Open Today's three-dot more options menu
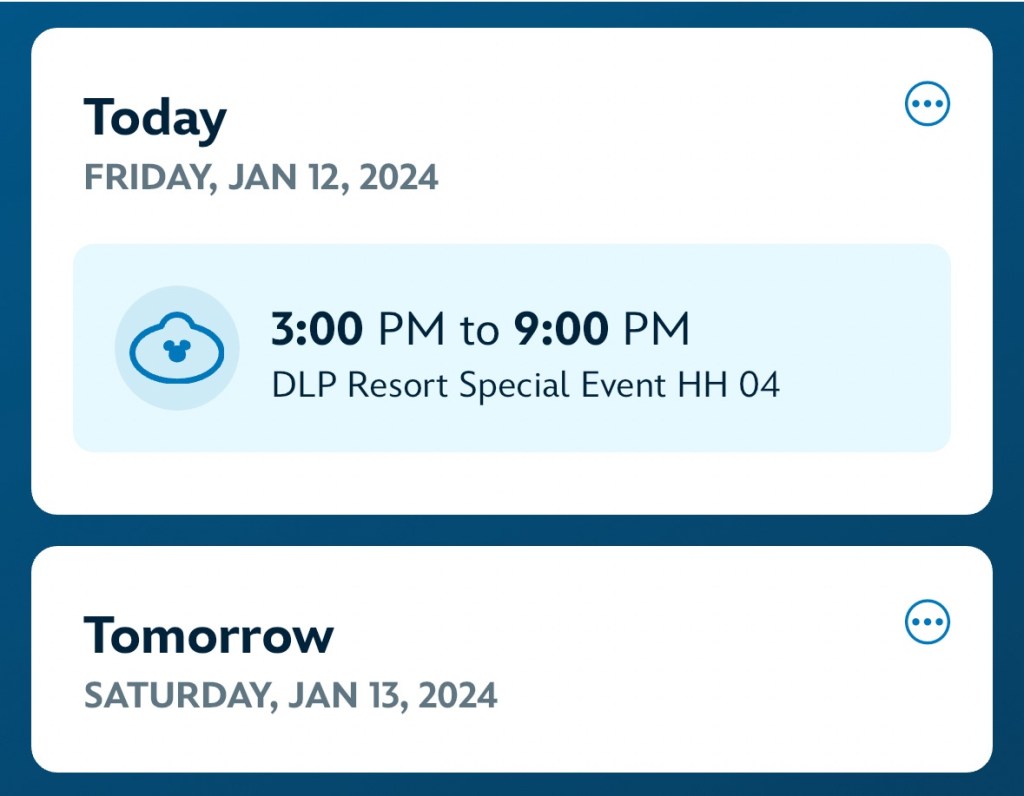 (927, 104)
